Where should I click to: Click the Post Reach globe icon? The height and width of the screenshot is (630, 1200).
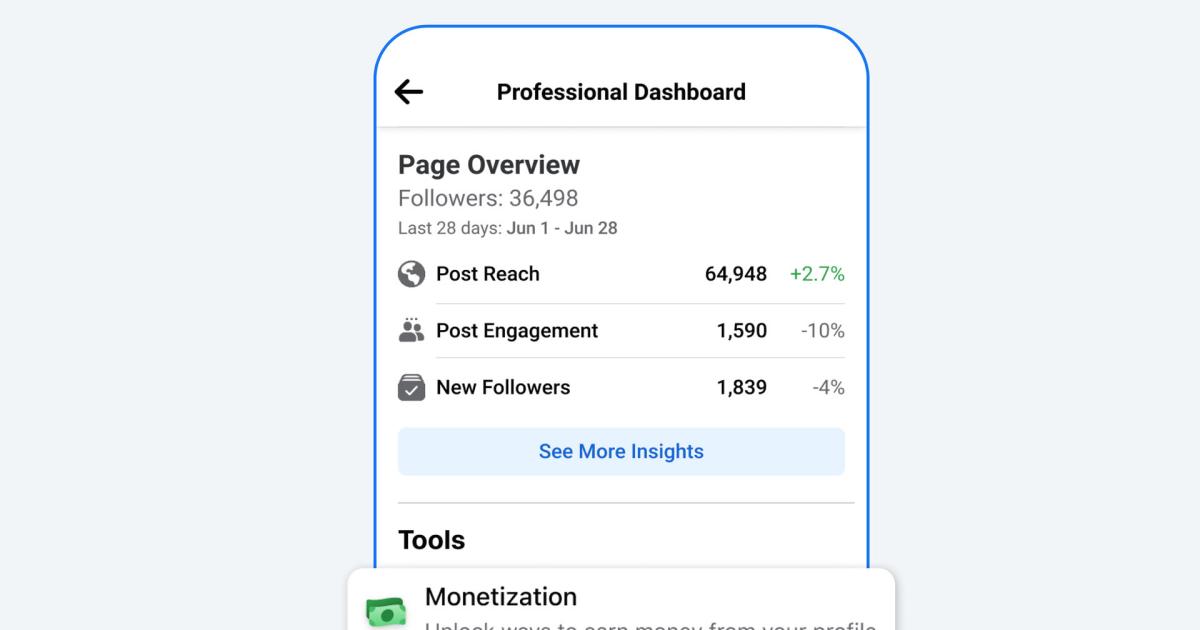pyautogui.click(x=411, y=274)
